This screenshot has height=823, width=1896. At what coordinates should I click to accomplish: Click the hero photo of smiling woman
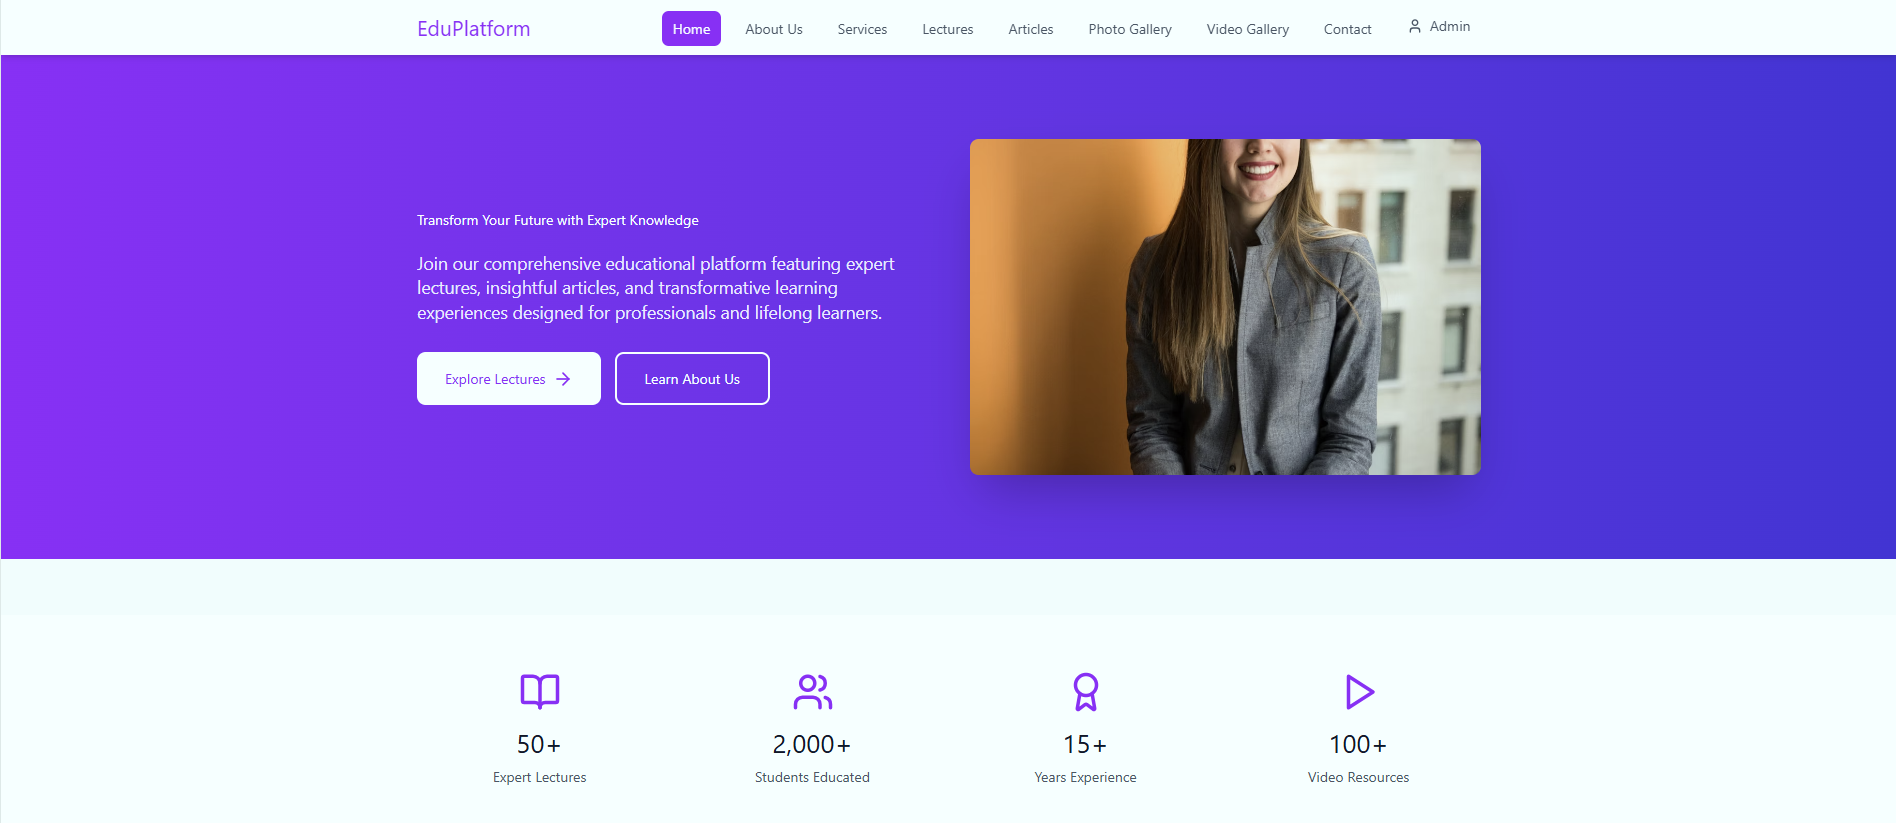[1225, 307]
